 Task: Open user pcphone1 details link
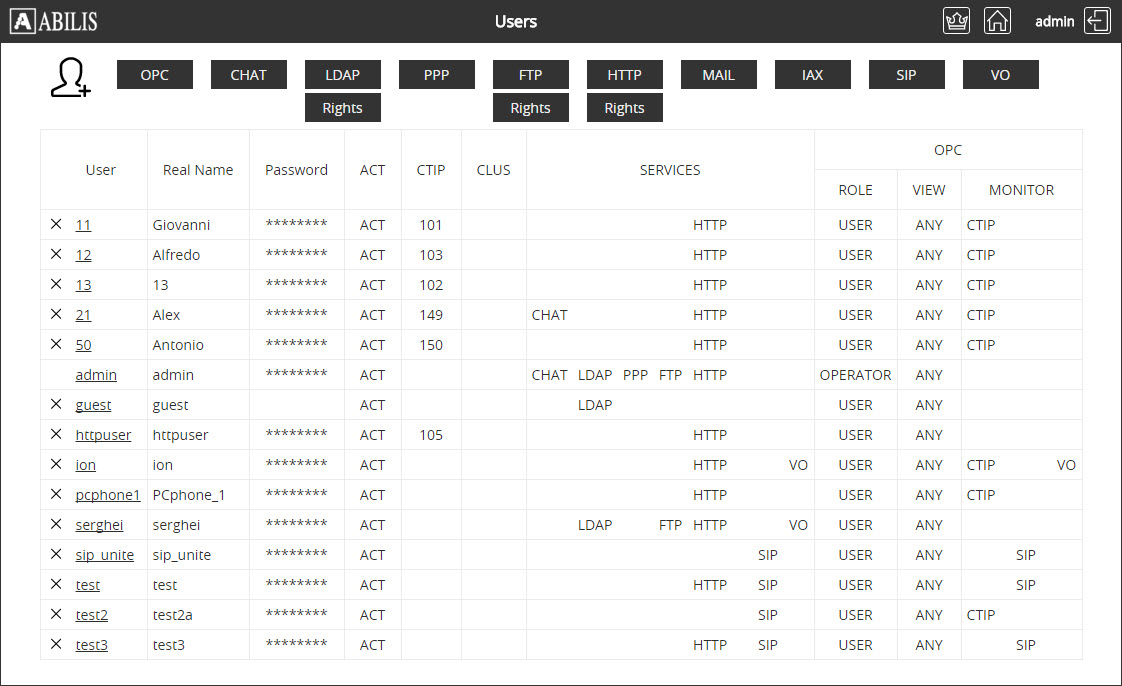(108, 495)
